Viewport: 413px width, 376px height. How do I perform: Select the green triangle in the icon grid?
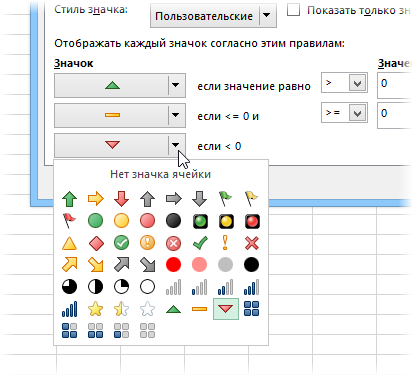pyautogui.click(x=173, y=309)
